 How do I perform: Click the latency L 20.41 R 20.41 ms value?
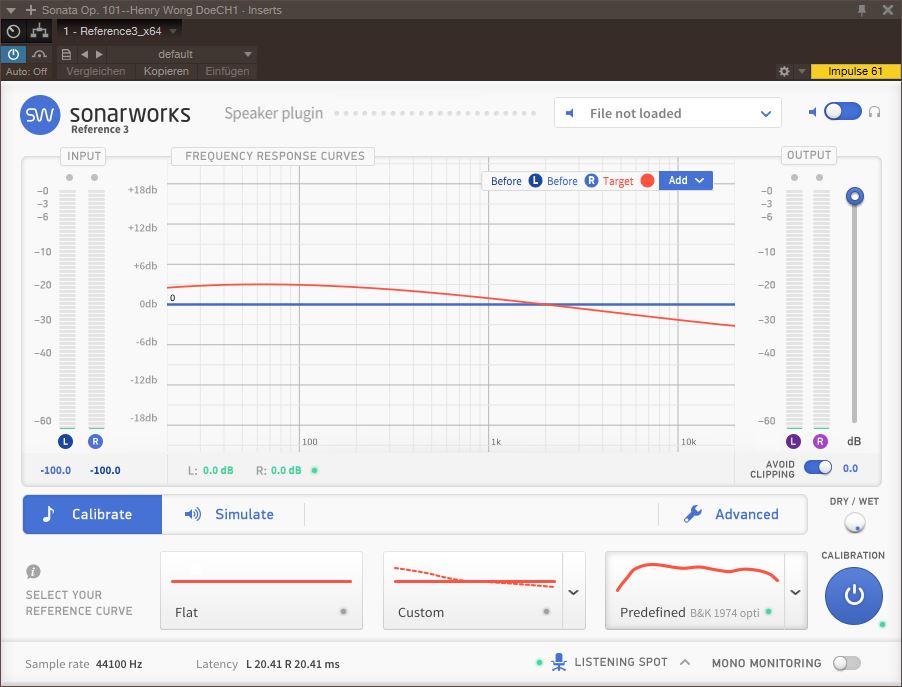pyautogui.click(x=293, y=664)
